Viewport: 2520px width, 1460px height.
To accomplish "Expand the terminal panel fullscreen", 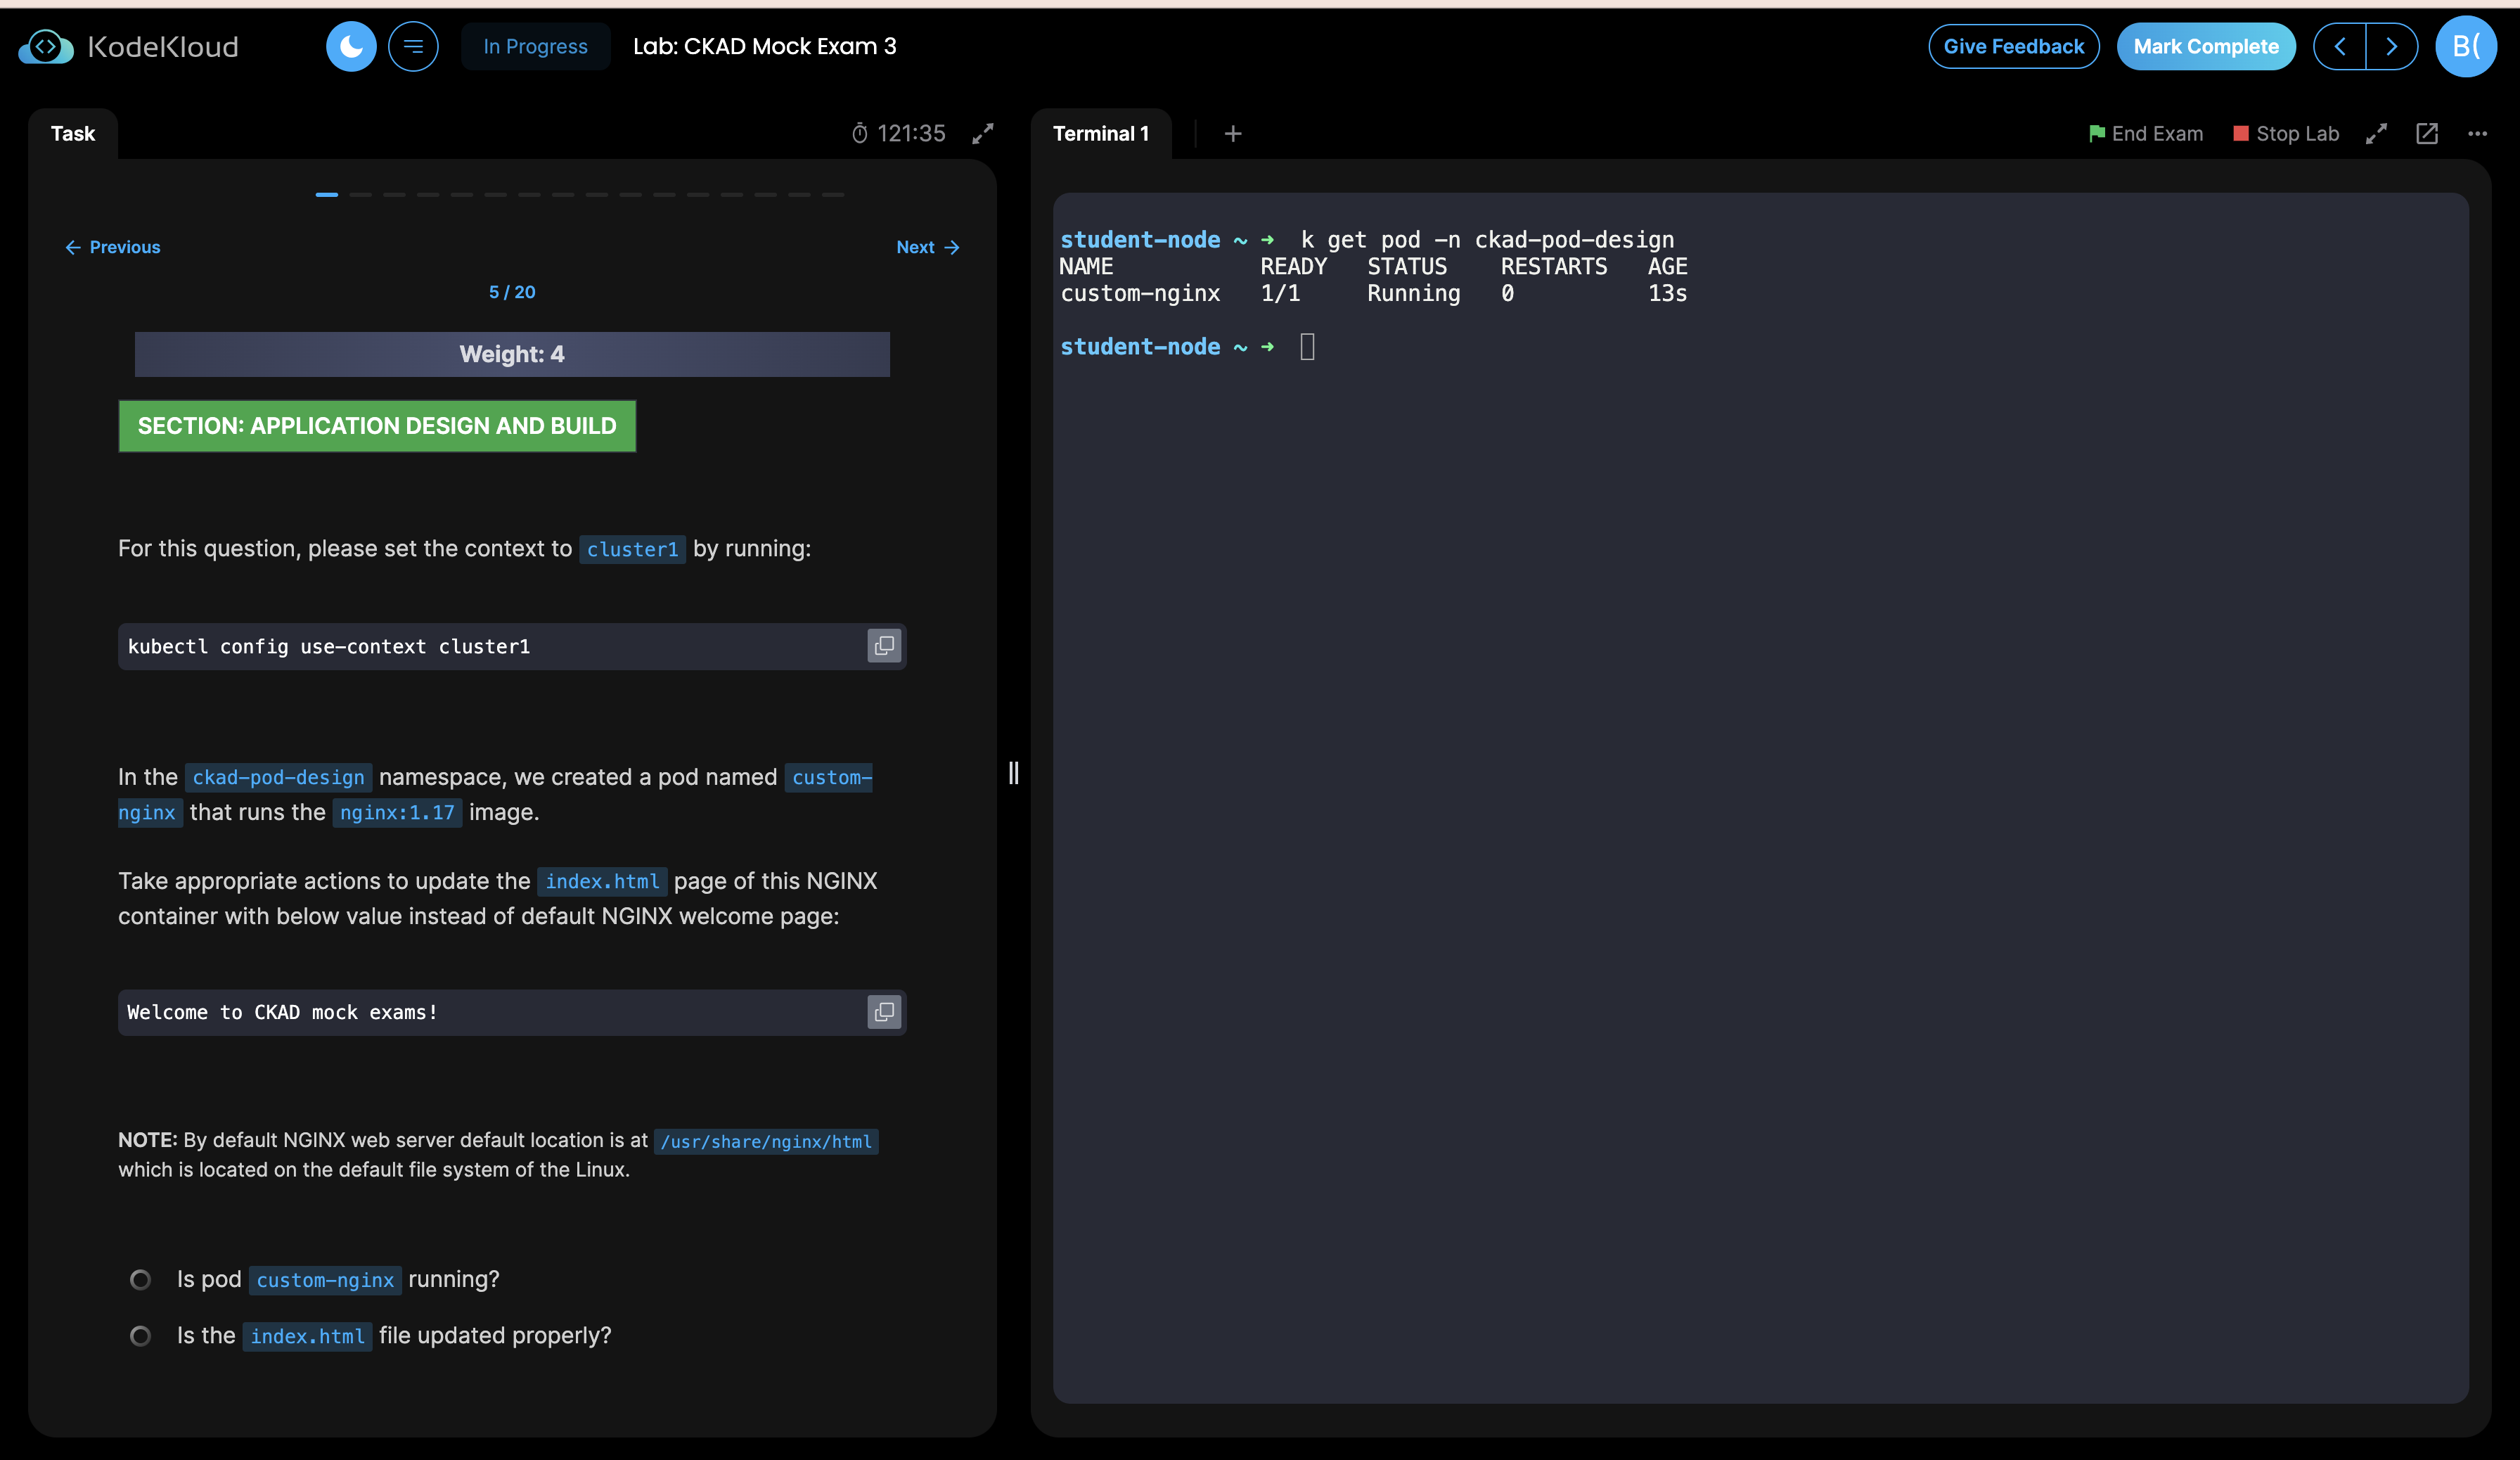I will click(2377, 133).
